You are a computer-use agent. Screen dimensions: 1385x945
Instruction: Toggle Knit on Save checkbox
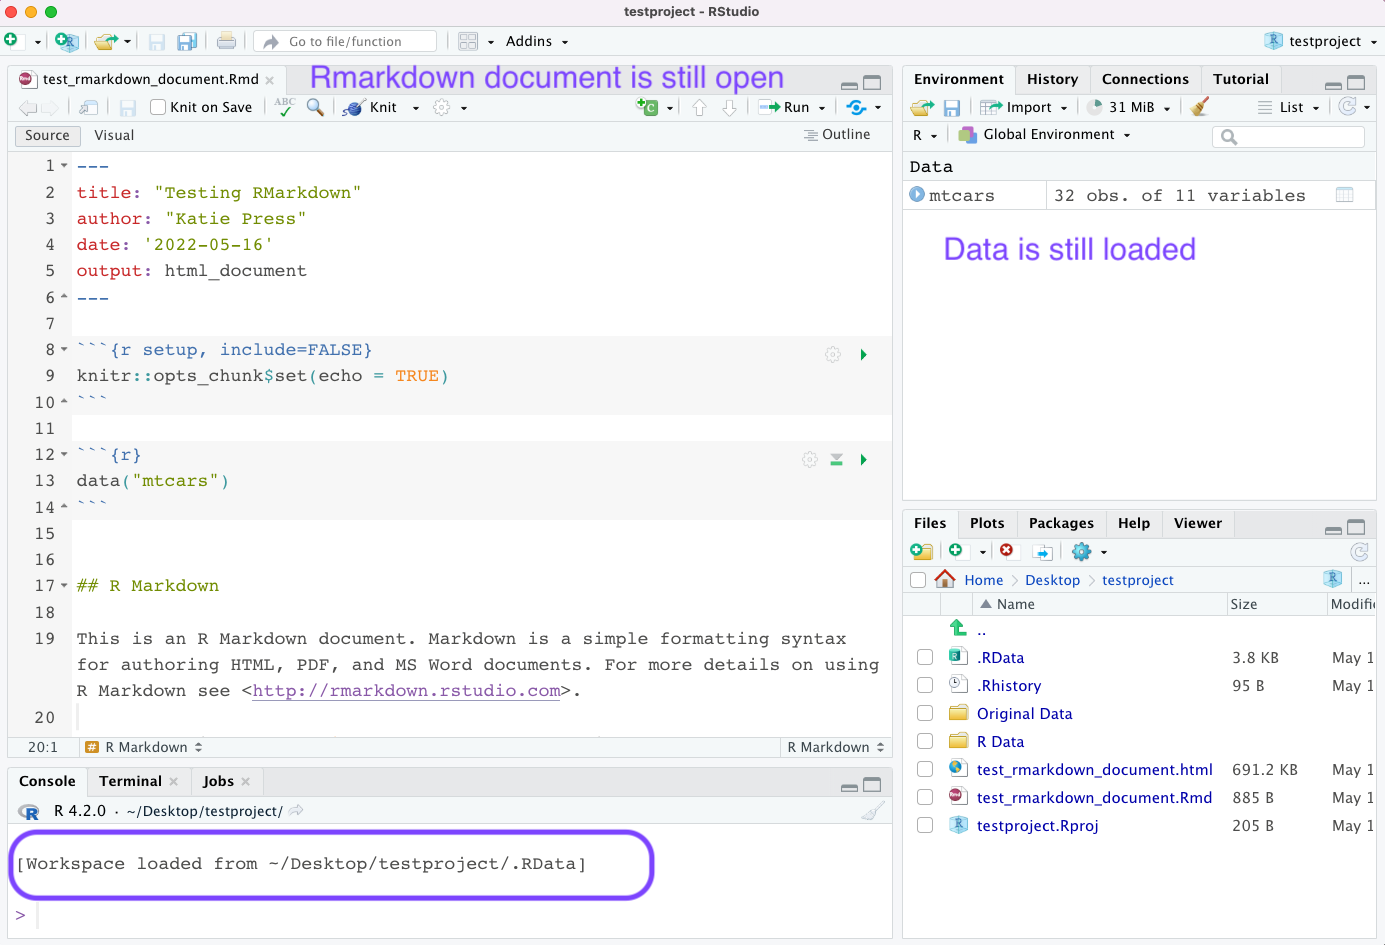tap(158, 107)
